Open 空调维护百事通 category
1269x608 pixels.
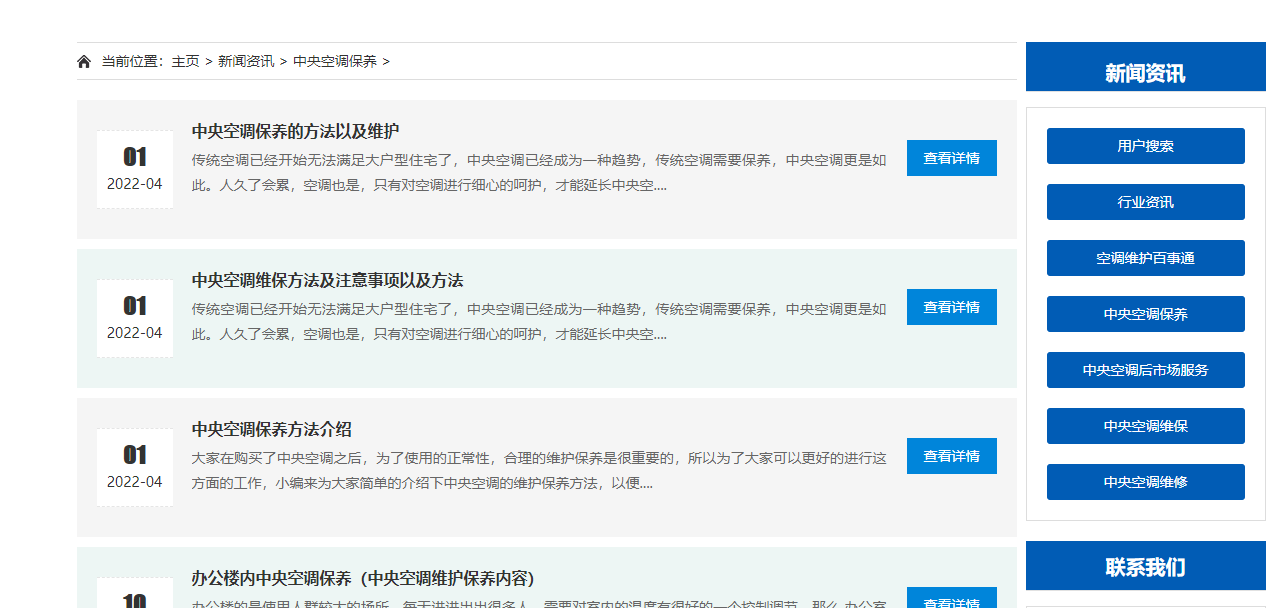click(x=1145, y=258)
